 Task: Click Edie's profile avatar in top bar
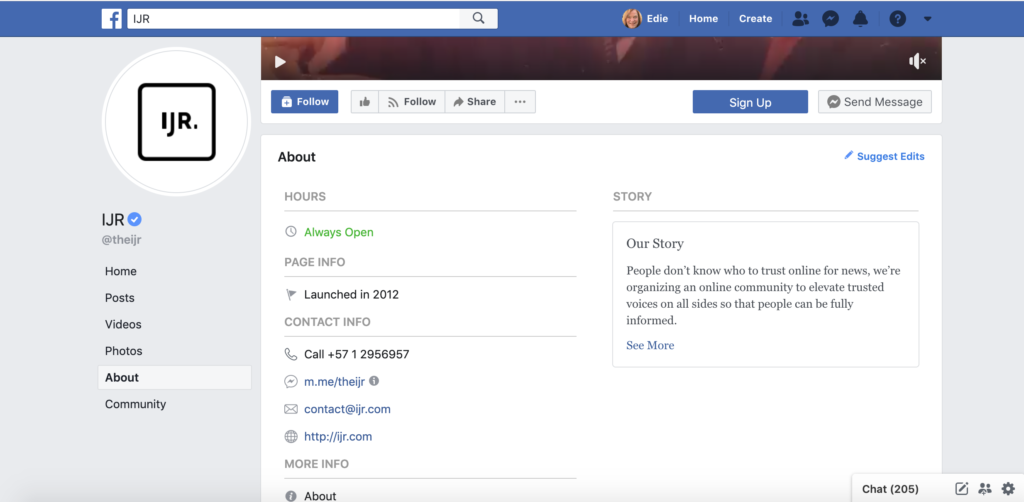tap(632, 19)
